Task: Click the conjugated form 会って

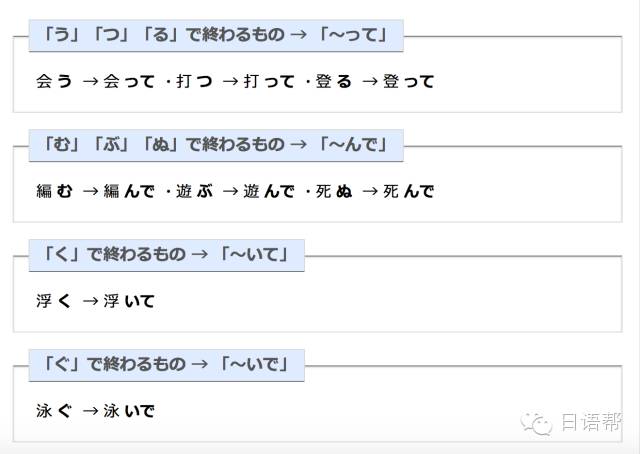Action: pyautogui.click(x=129, y=81)
